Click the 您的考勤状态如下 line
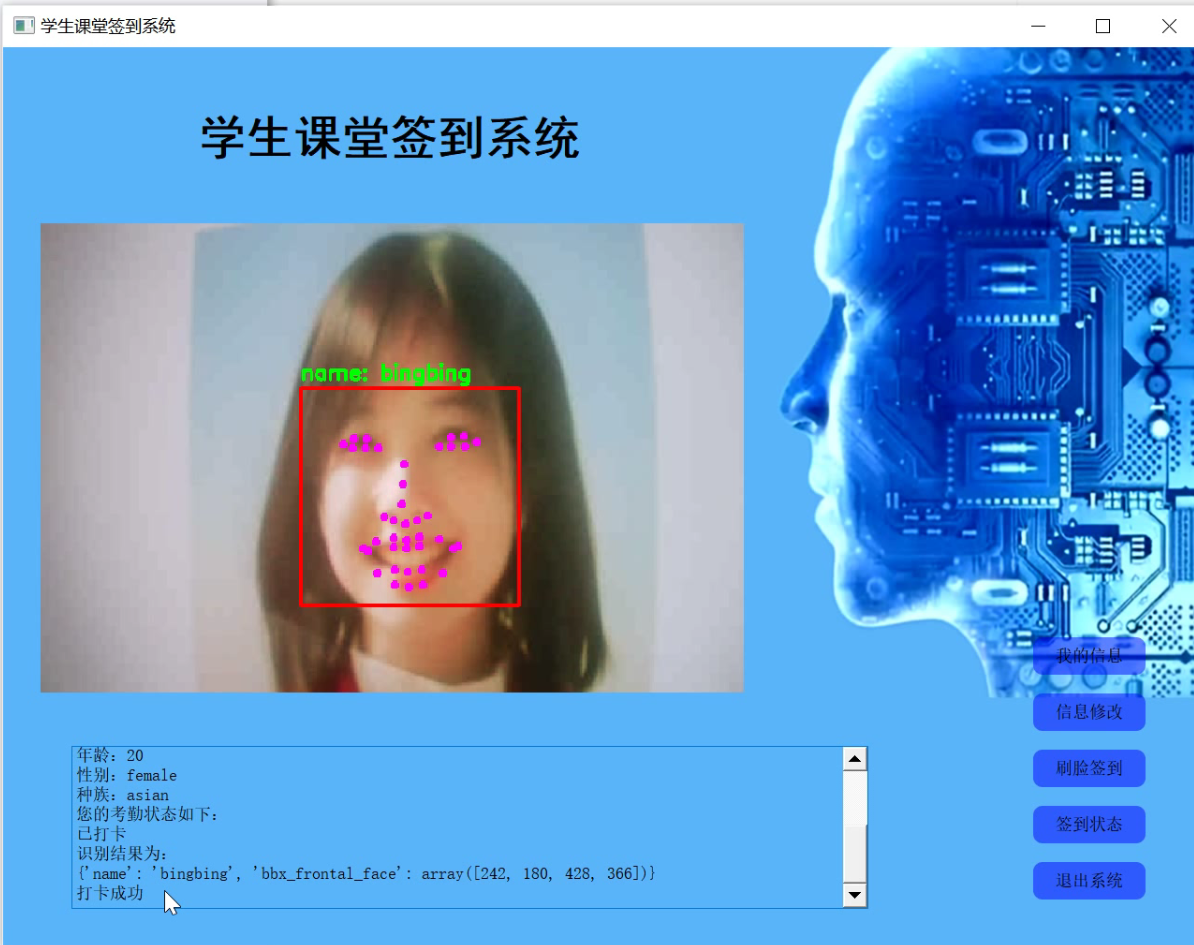This screenshot has height=945, width=1194. [x=148, y=814]
